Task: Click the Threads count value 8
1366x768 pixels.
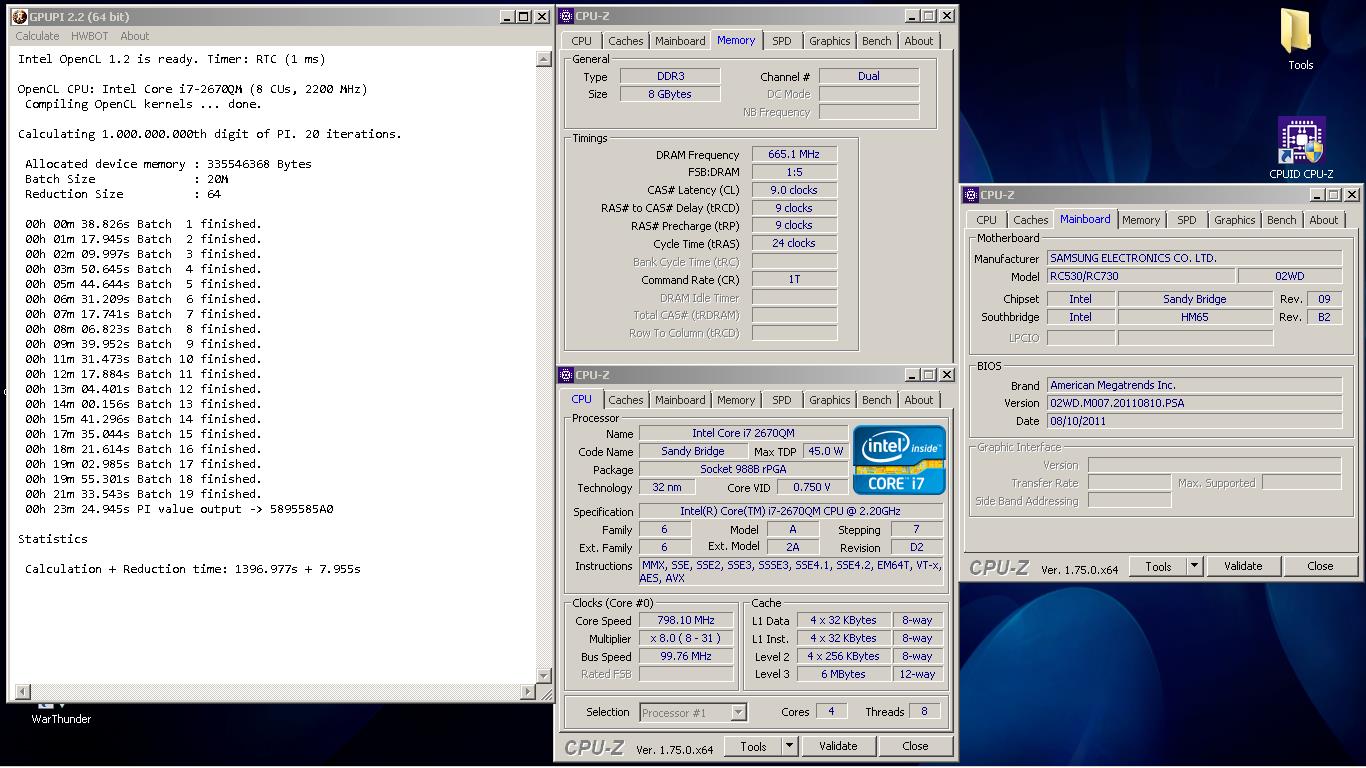Action: [x=924, y=712]
